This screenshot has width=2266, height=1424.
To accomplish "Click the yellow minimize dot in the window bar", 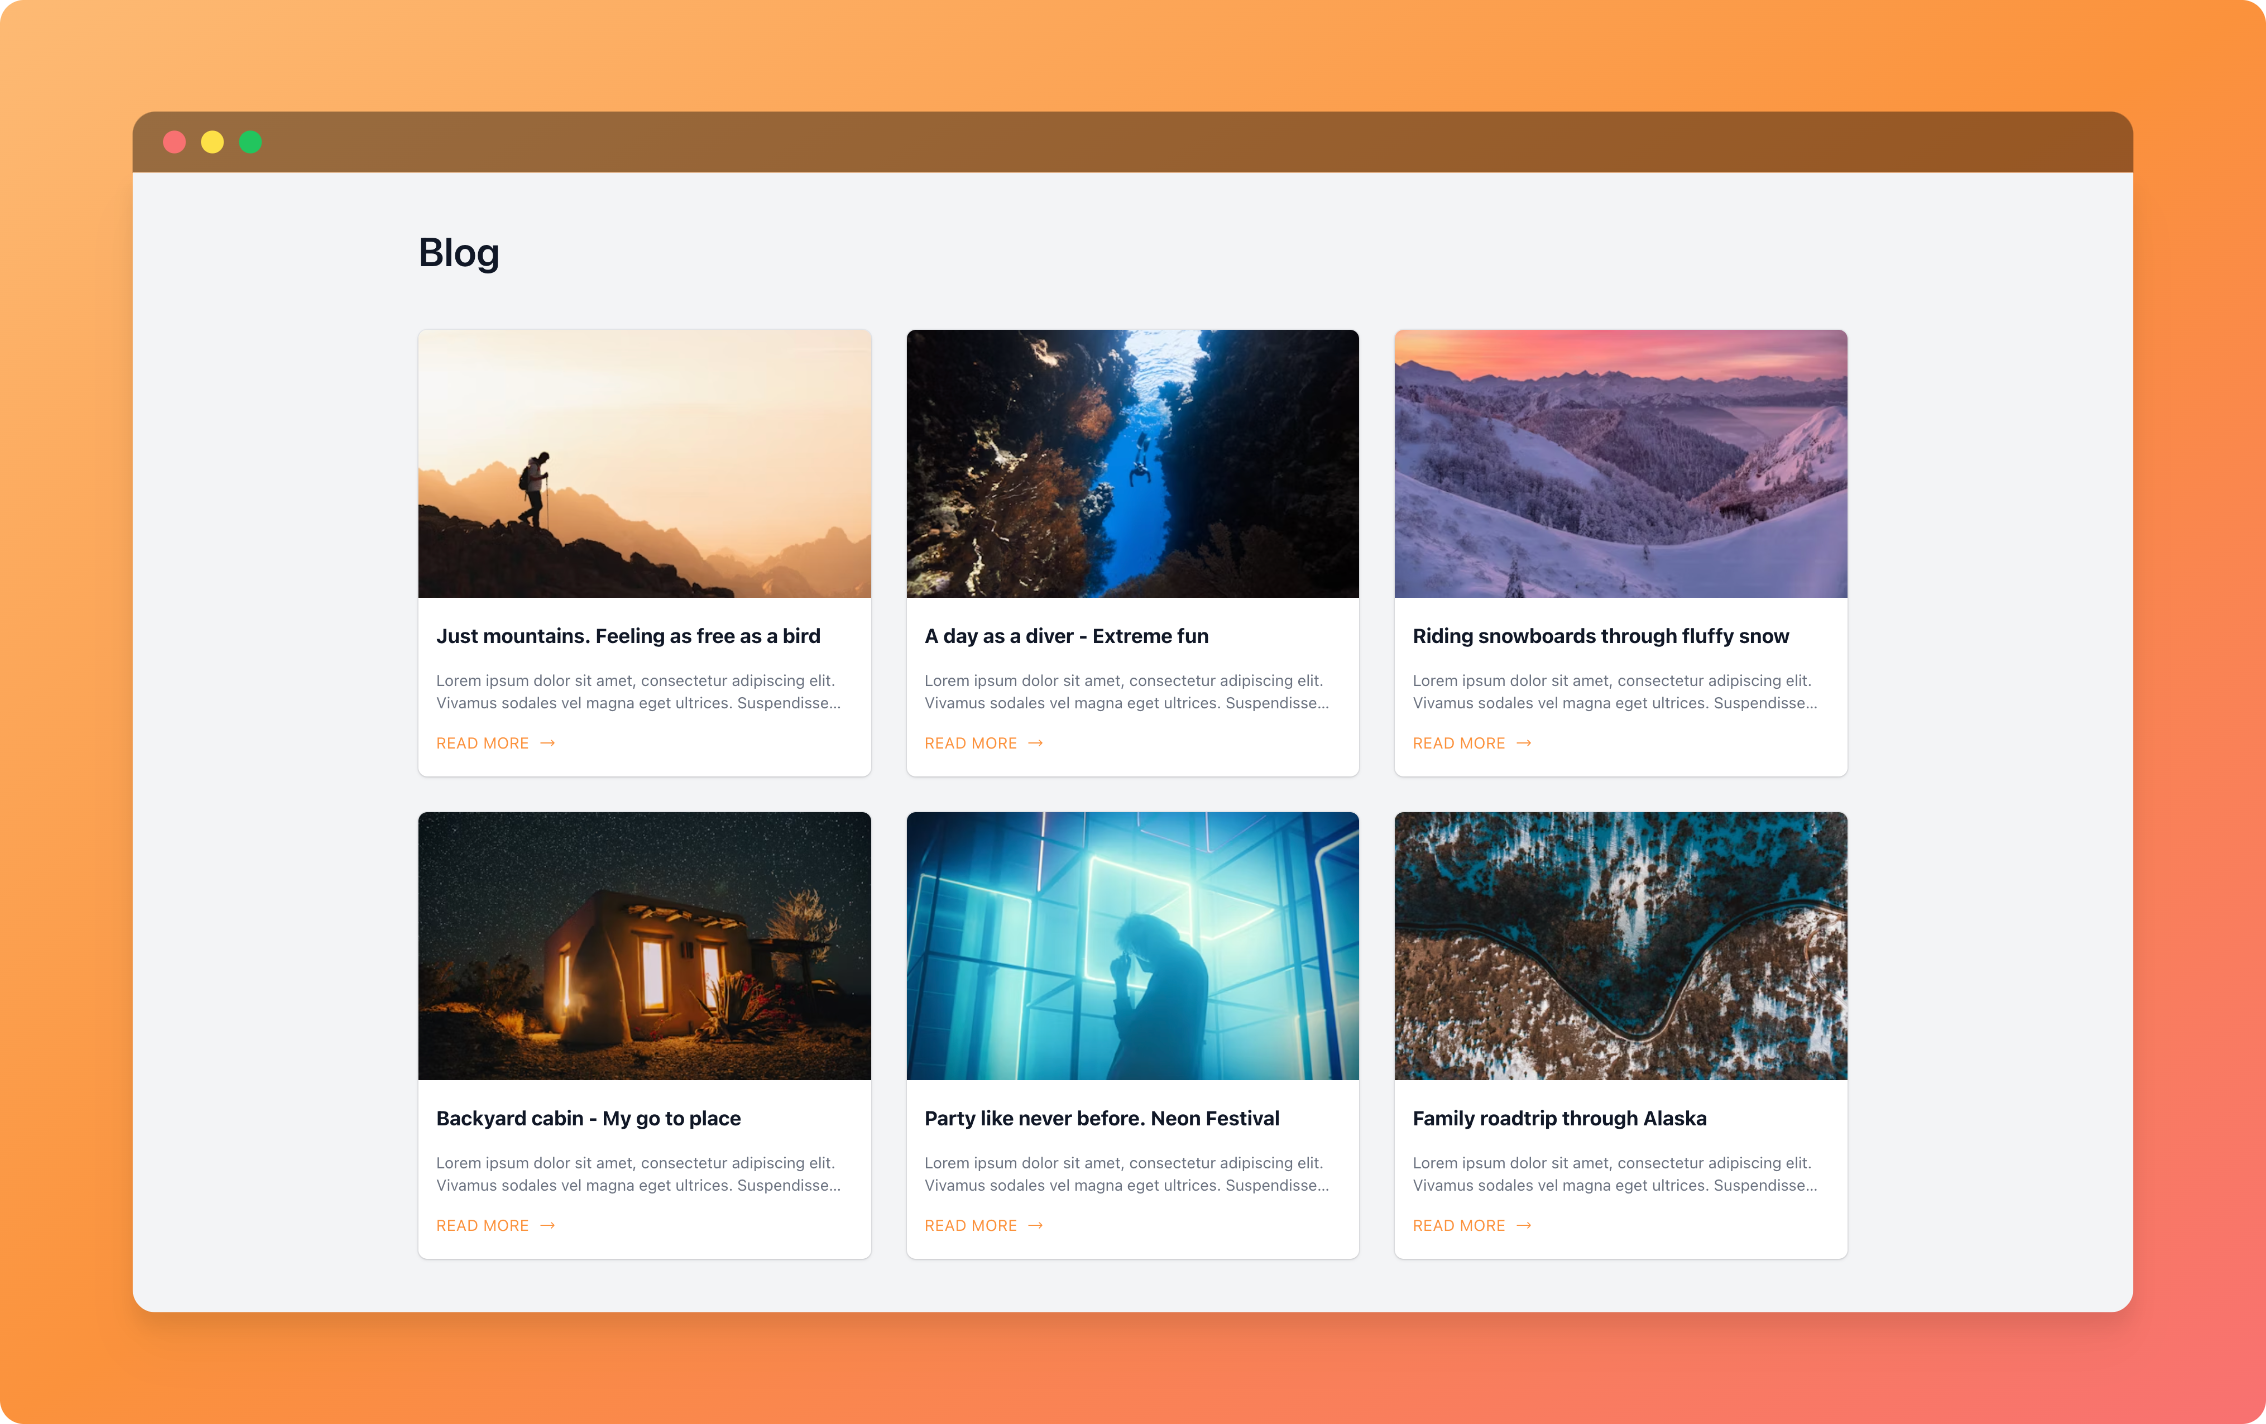I will [212, 142].
